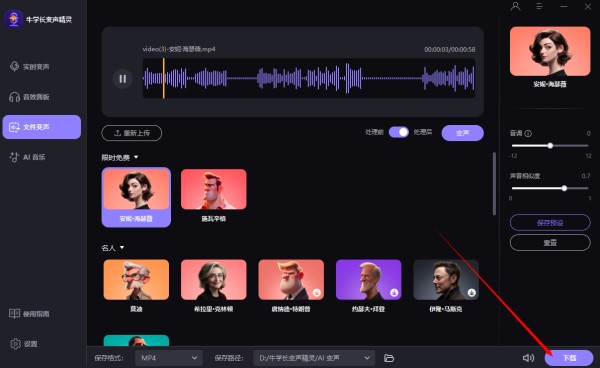Click the download (下载) button

pyautogui.click(x=569, y=358)
